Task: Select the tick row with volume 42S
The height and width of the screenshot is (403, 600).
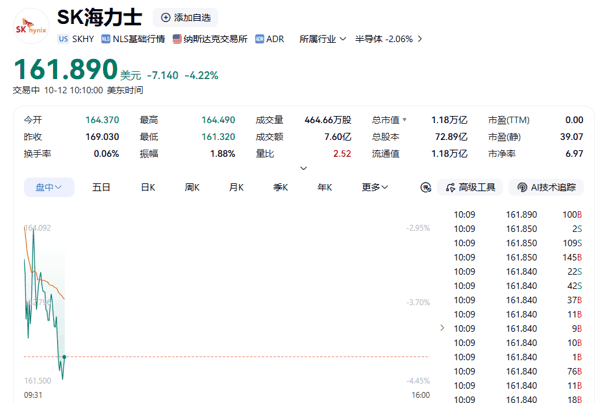Action: [x=518, y=286]
